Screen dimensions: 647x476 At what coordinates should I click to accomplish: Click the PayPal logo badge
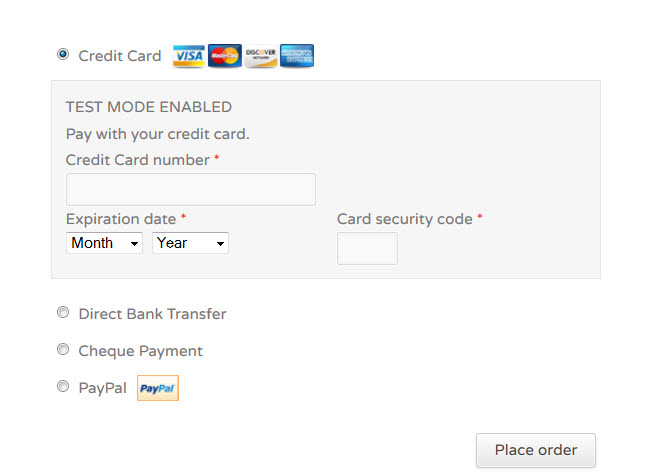click(x=158, y=388)
